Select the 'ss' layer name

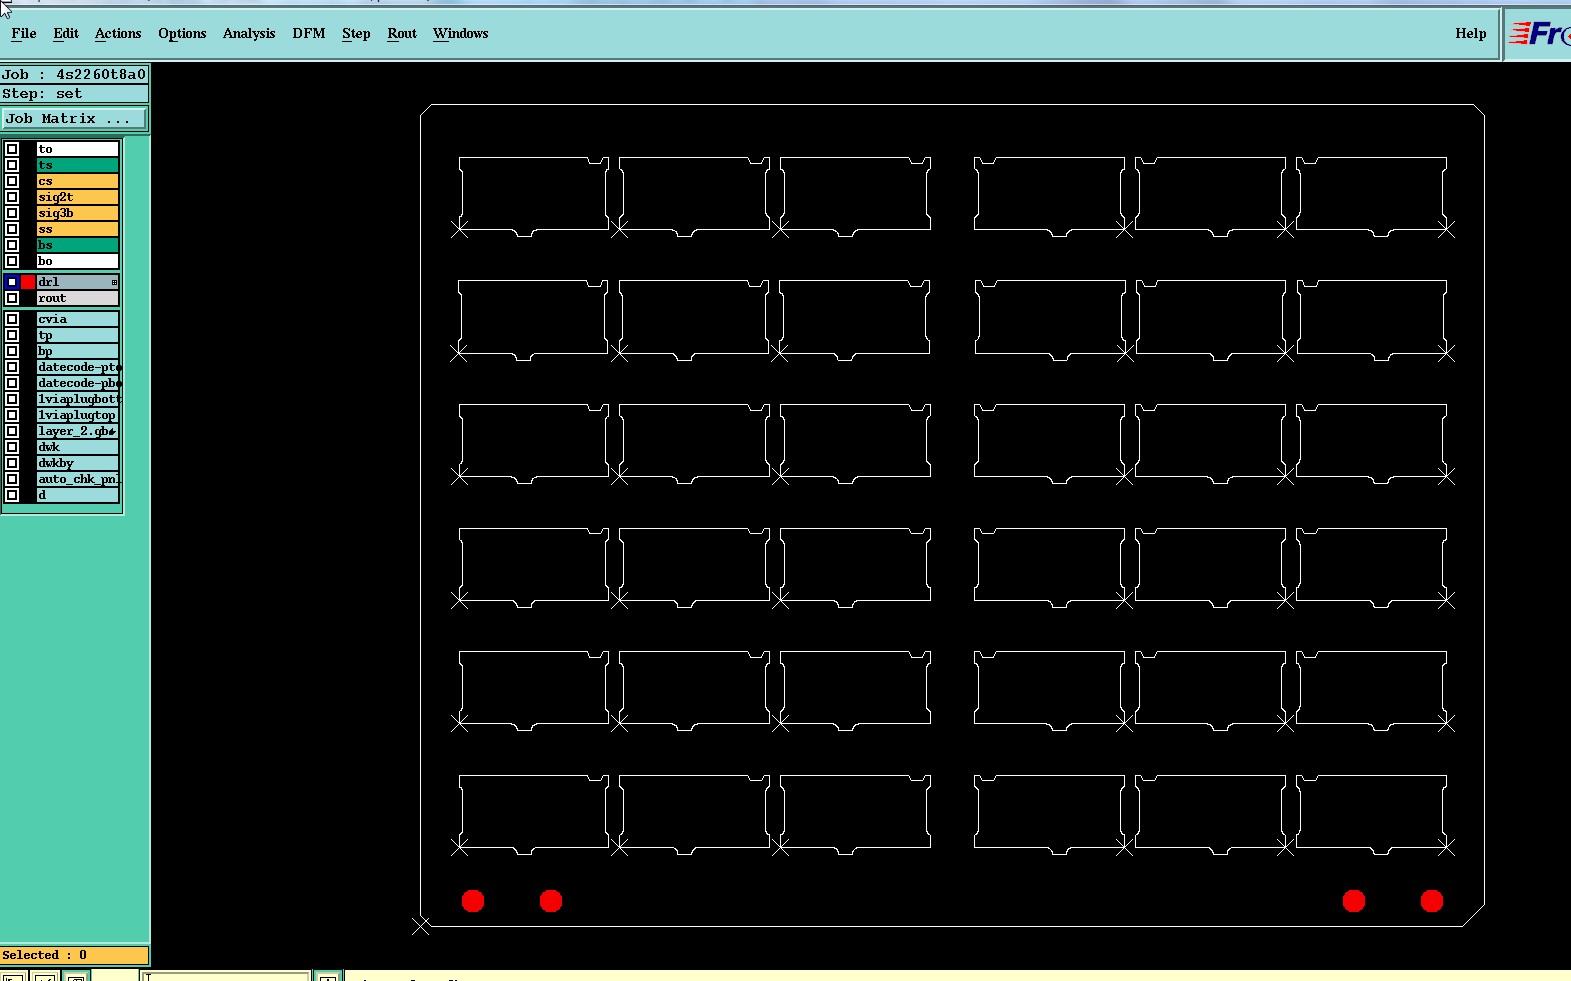(x=78, y=229)
